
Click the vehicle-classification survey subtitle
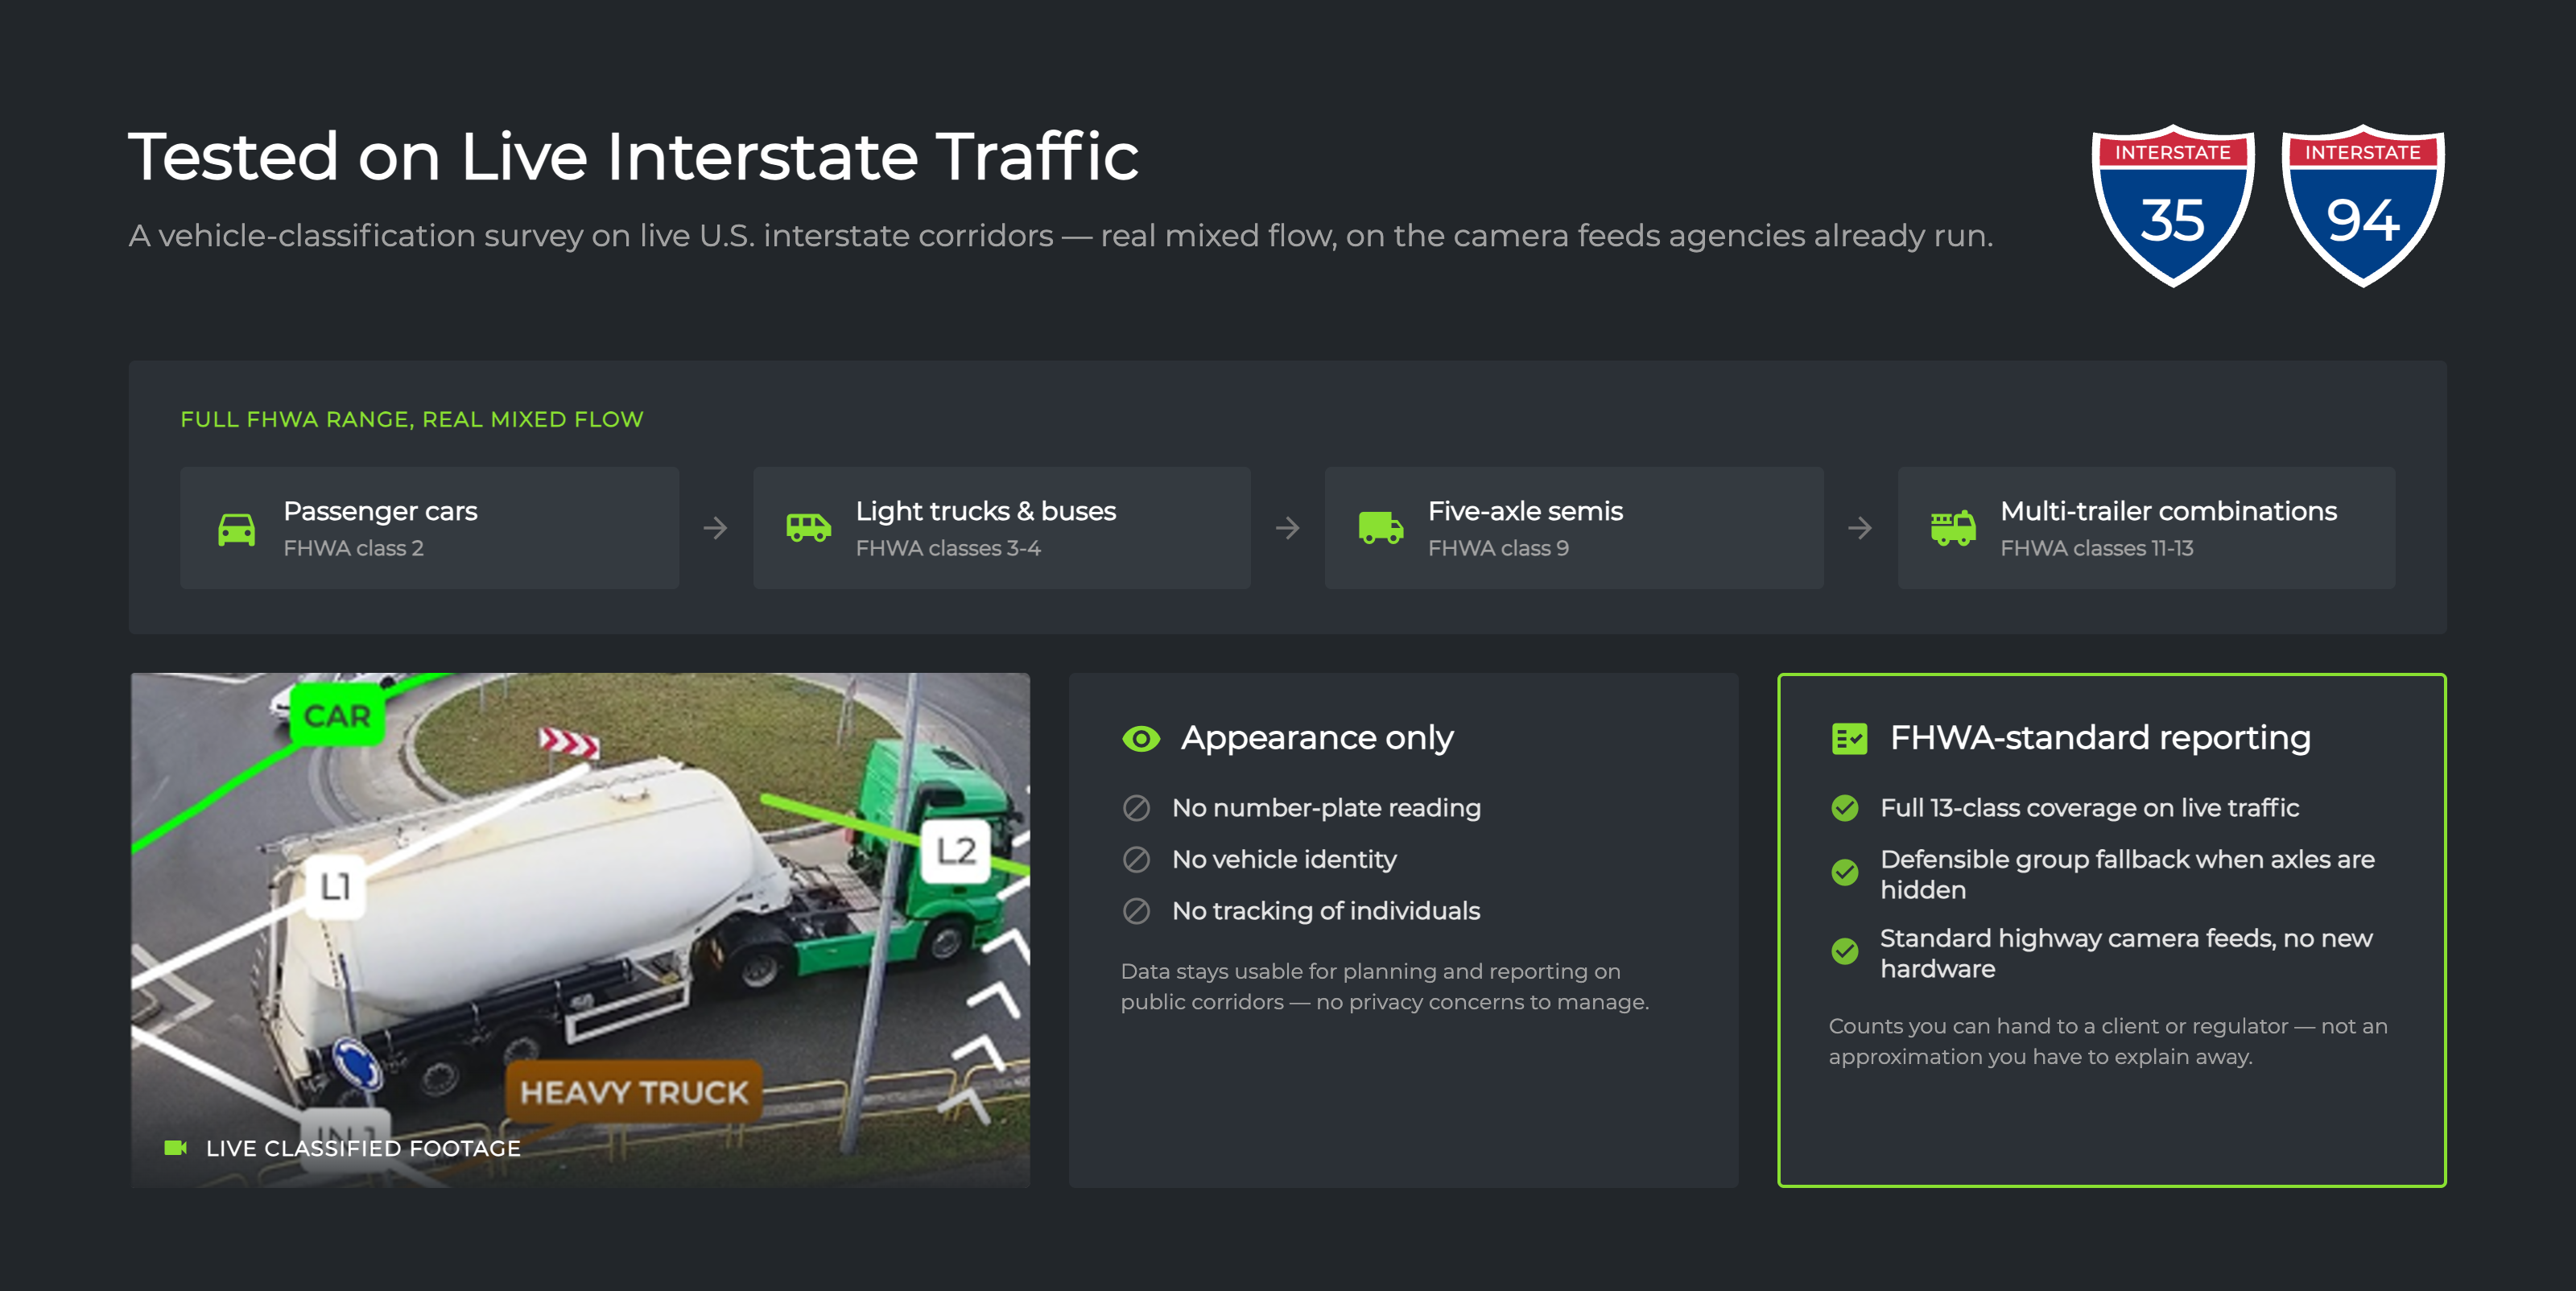tap(1061, 236)
